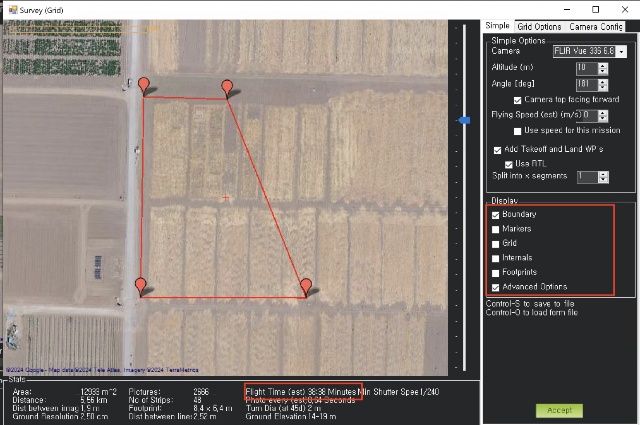Click the top-right boundary waypoint marker
Screen dimensions: 640x425
228,88
